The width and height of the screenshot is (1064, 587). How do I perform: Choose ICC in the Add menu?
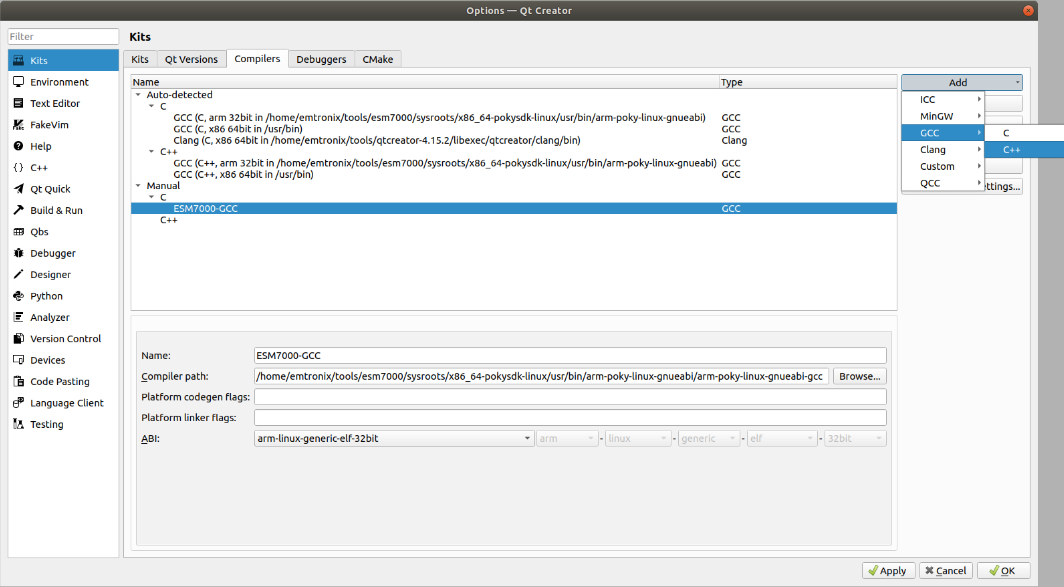943,99
